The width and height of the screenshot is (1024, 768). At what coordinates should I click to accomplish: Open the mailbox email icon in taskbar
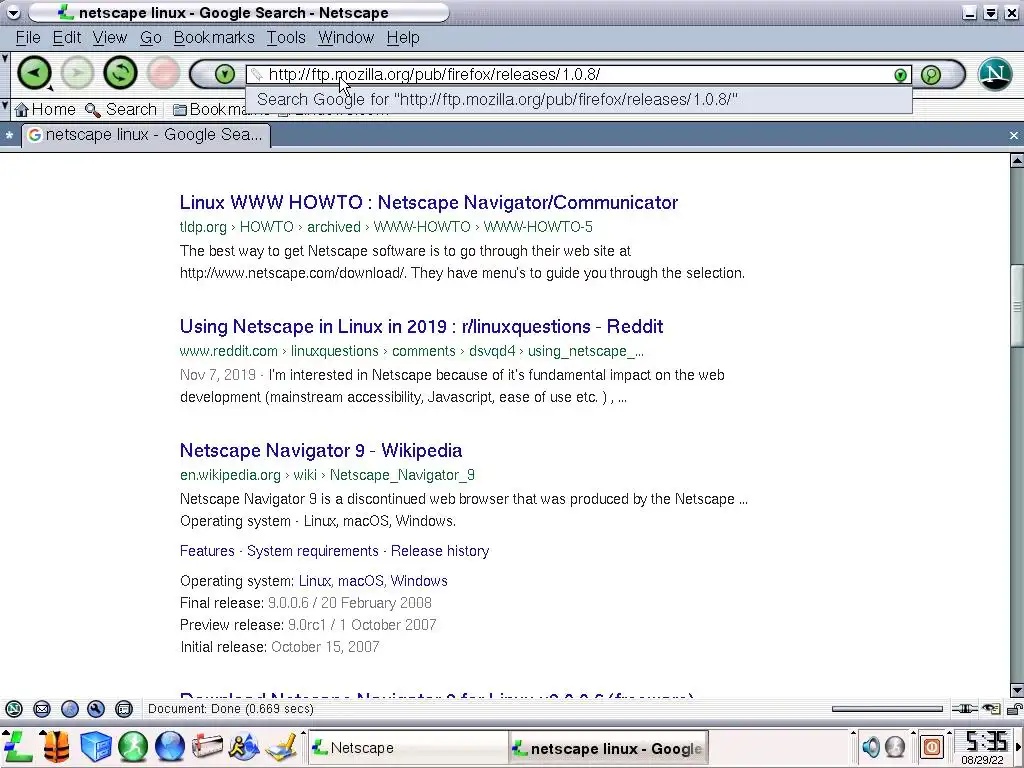207,746
